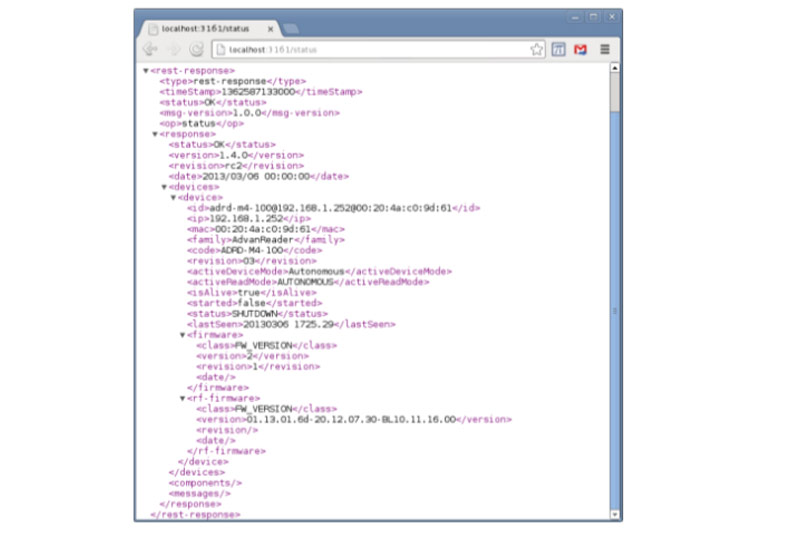Collapse the rest-response root node

(x=146, y=71)
